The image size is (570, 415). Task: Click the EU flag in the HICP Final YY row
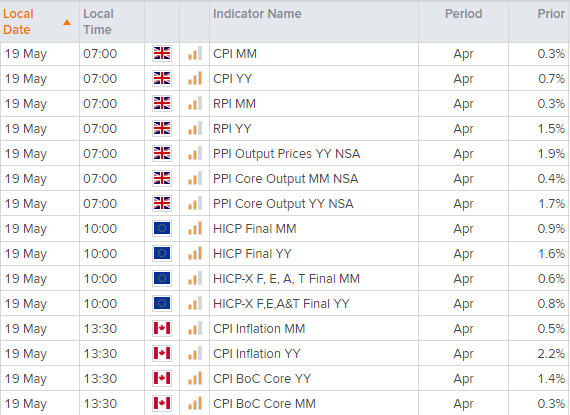162,253
